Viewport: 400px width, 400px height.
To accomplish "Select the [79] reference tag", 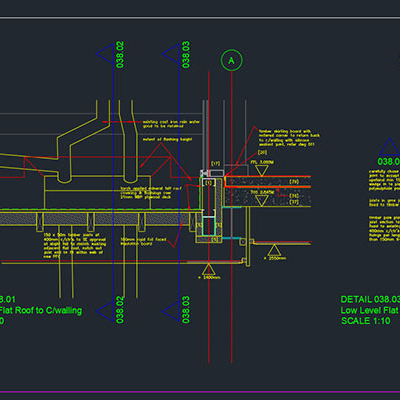I will point(294,182).
